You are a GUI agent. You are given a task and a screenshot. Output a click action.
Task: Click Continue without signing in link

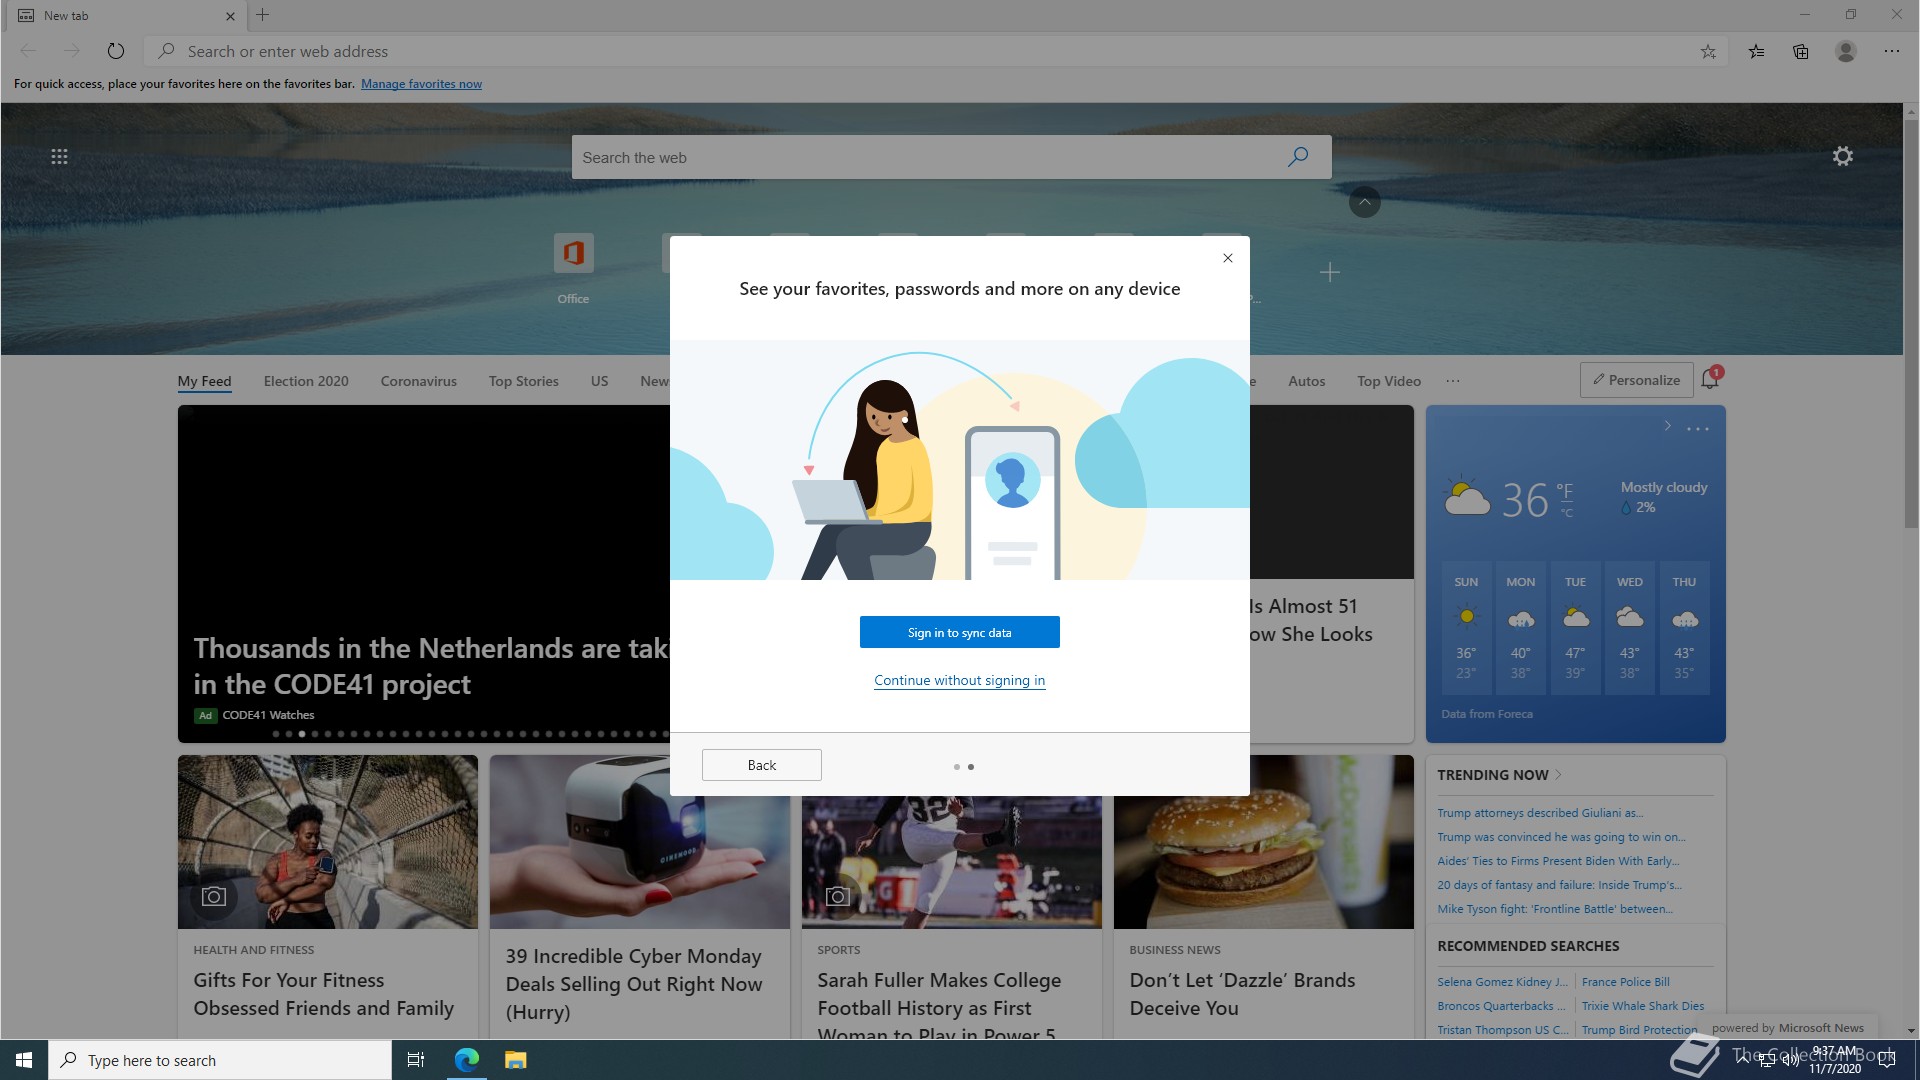click(959, 680)
